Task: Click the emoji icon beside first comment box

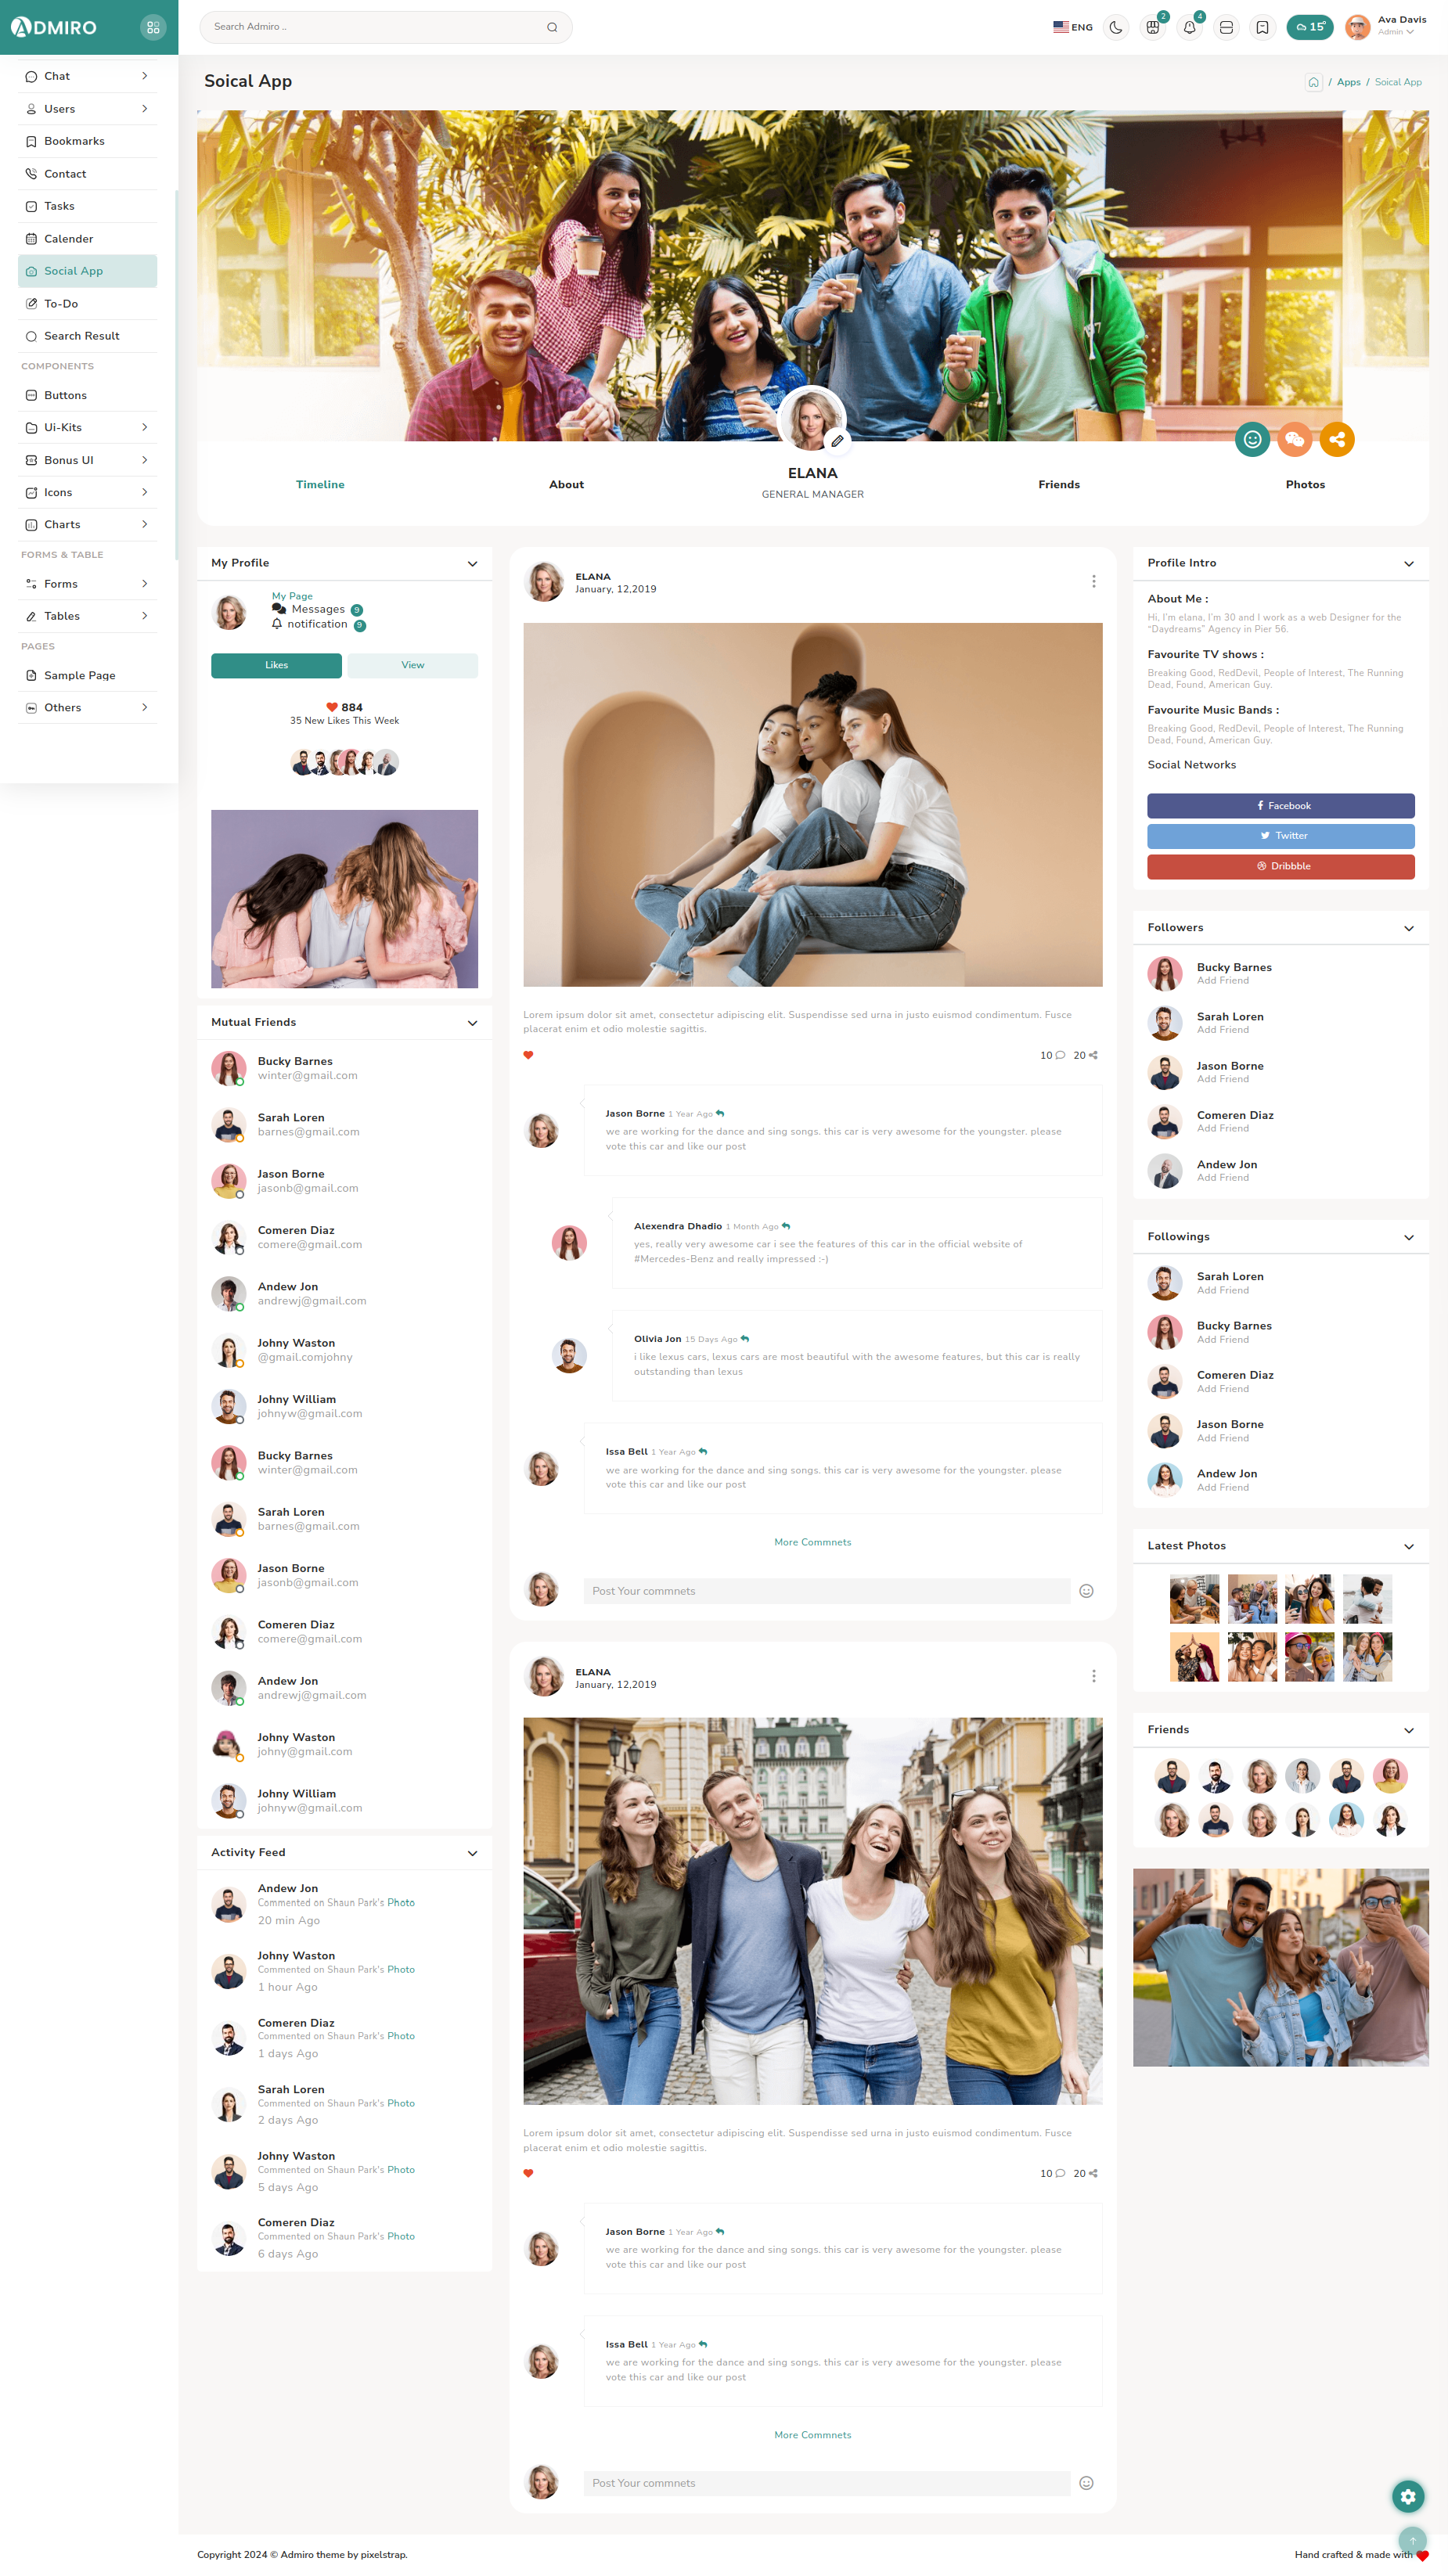Action: coord(1086,1591)
